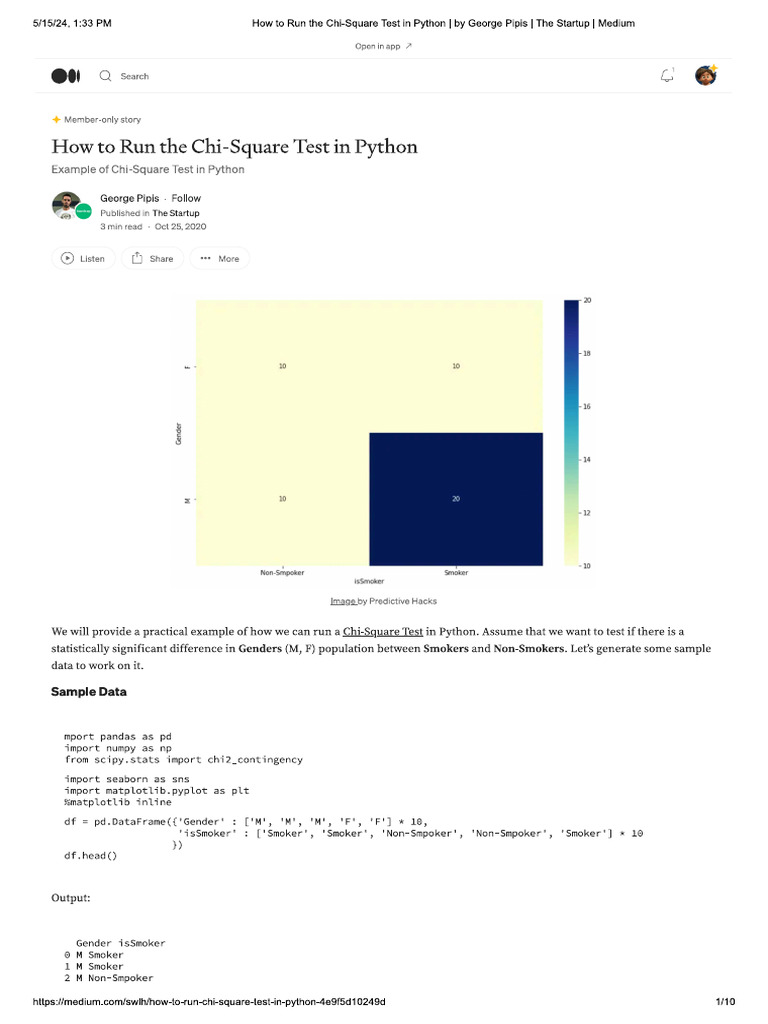Viewport: 768px width, 1024px height.
Task: Click the search magnifier icon
Action: pos(105,76)
